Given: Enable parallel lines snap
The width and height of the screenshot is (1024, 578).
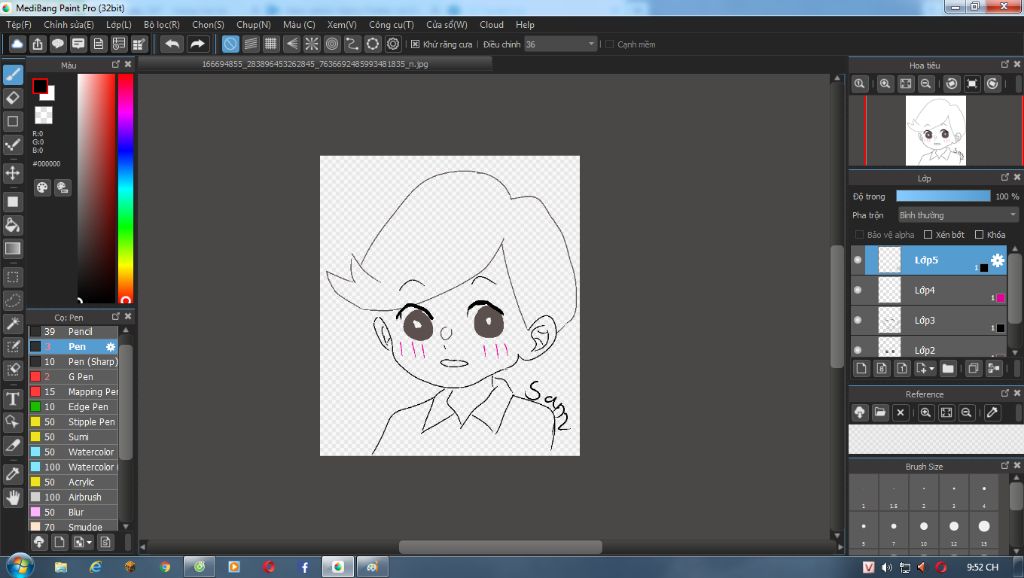Looking at the screenshot, I should pyautogui.click(x=251, y=44).
